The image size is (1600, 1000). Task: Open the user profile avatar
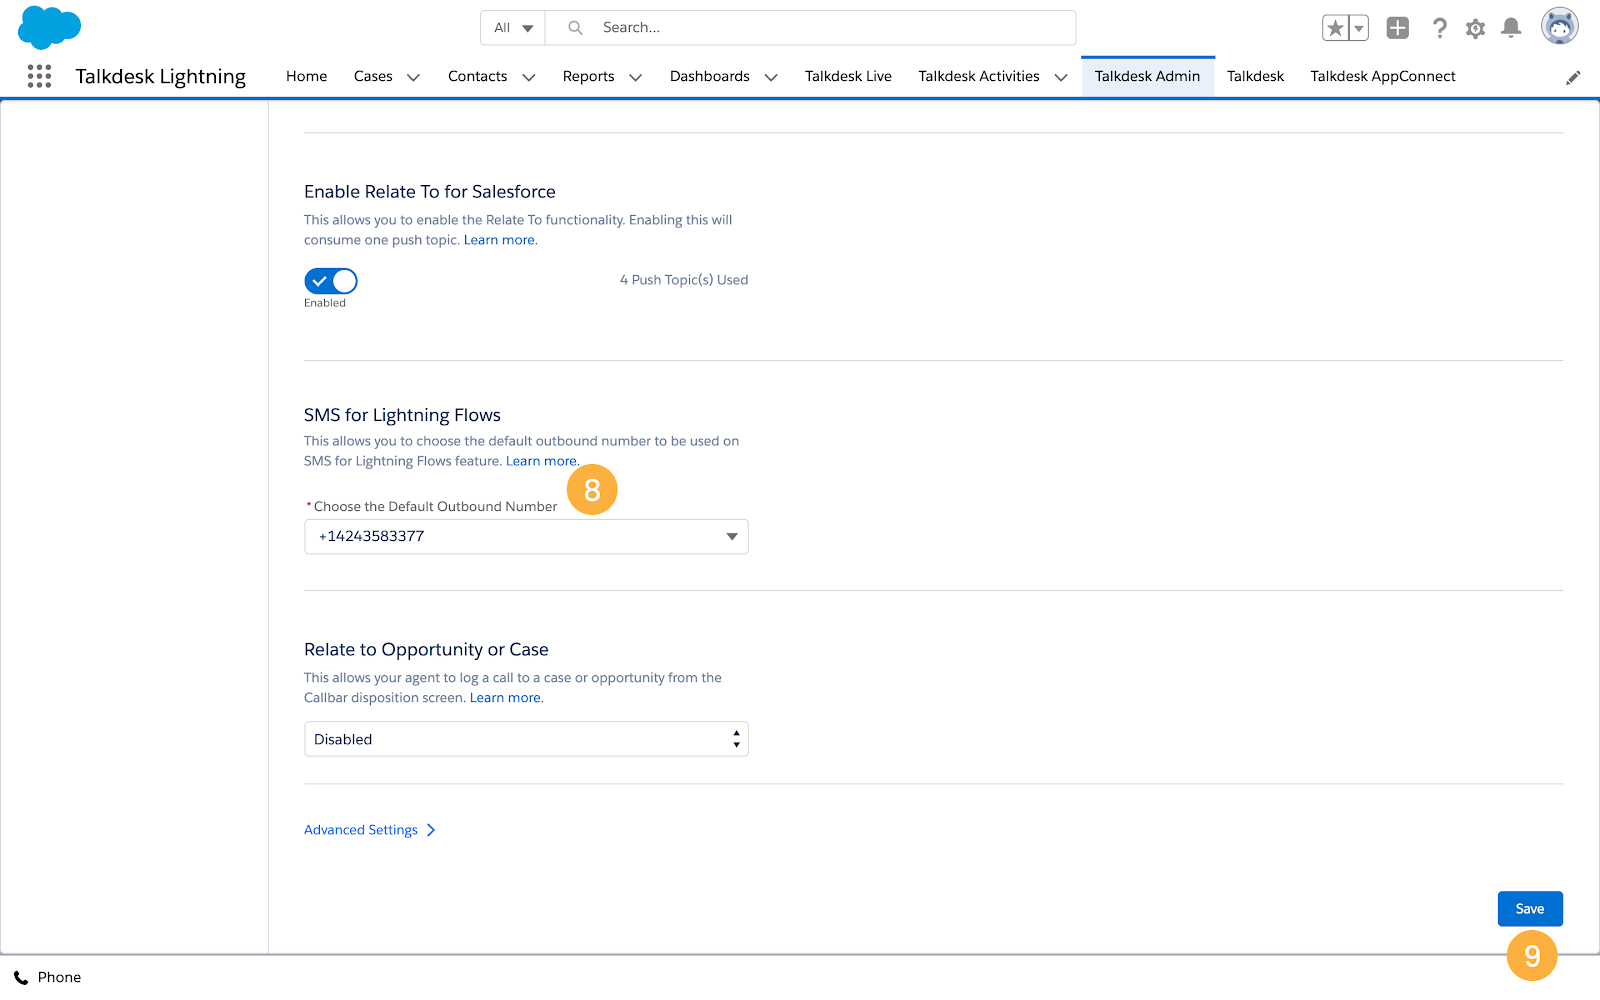pyautogui.click(x=1559, y=27)
